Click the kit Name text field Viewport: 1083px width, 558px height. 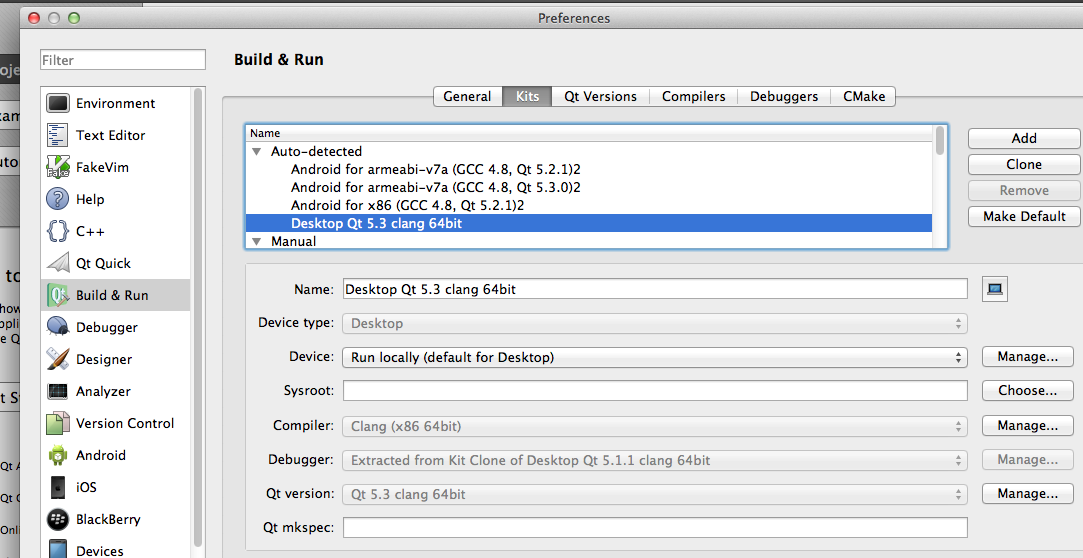tap(655, 289)
